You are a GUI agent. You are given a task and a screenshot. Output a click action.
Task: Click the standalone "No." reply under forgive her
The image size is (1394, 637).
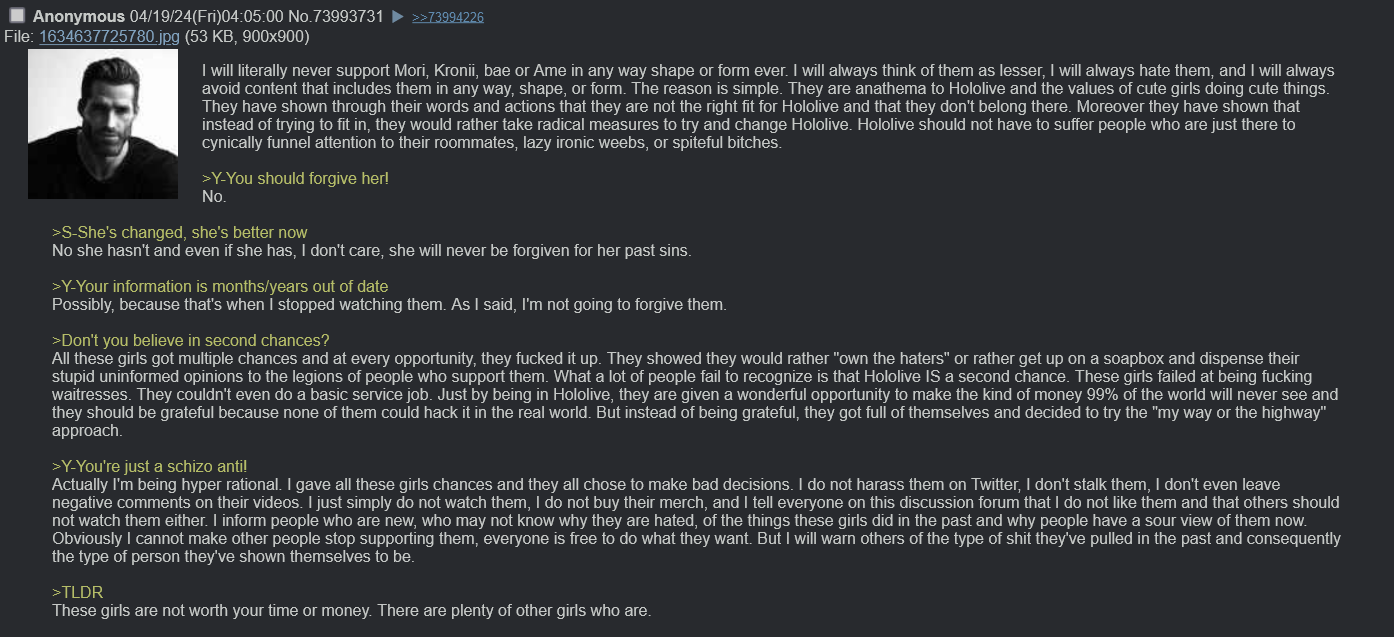(x=214, y=196)
